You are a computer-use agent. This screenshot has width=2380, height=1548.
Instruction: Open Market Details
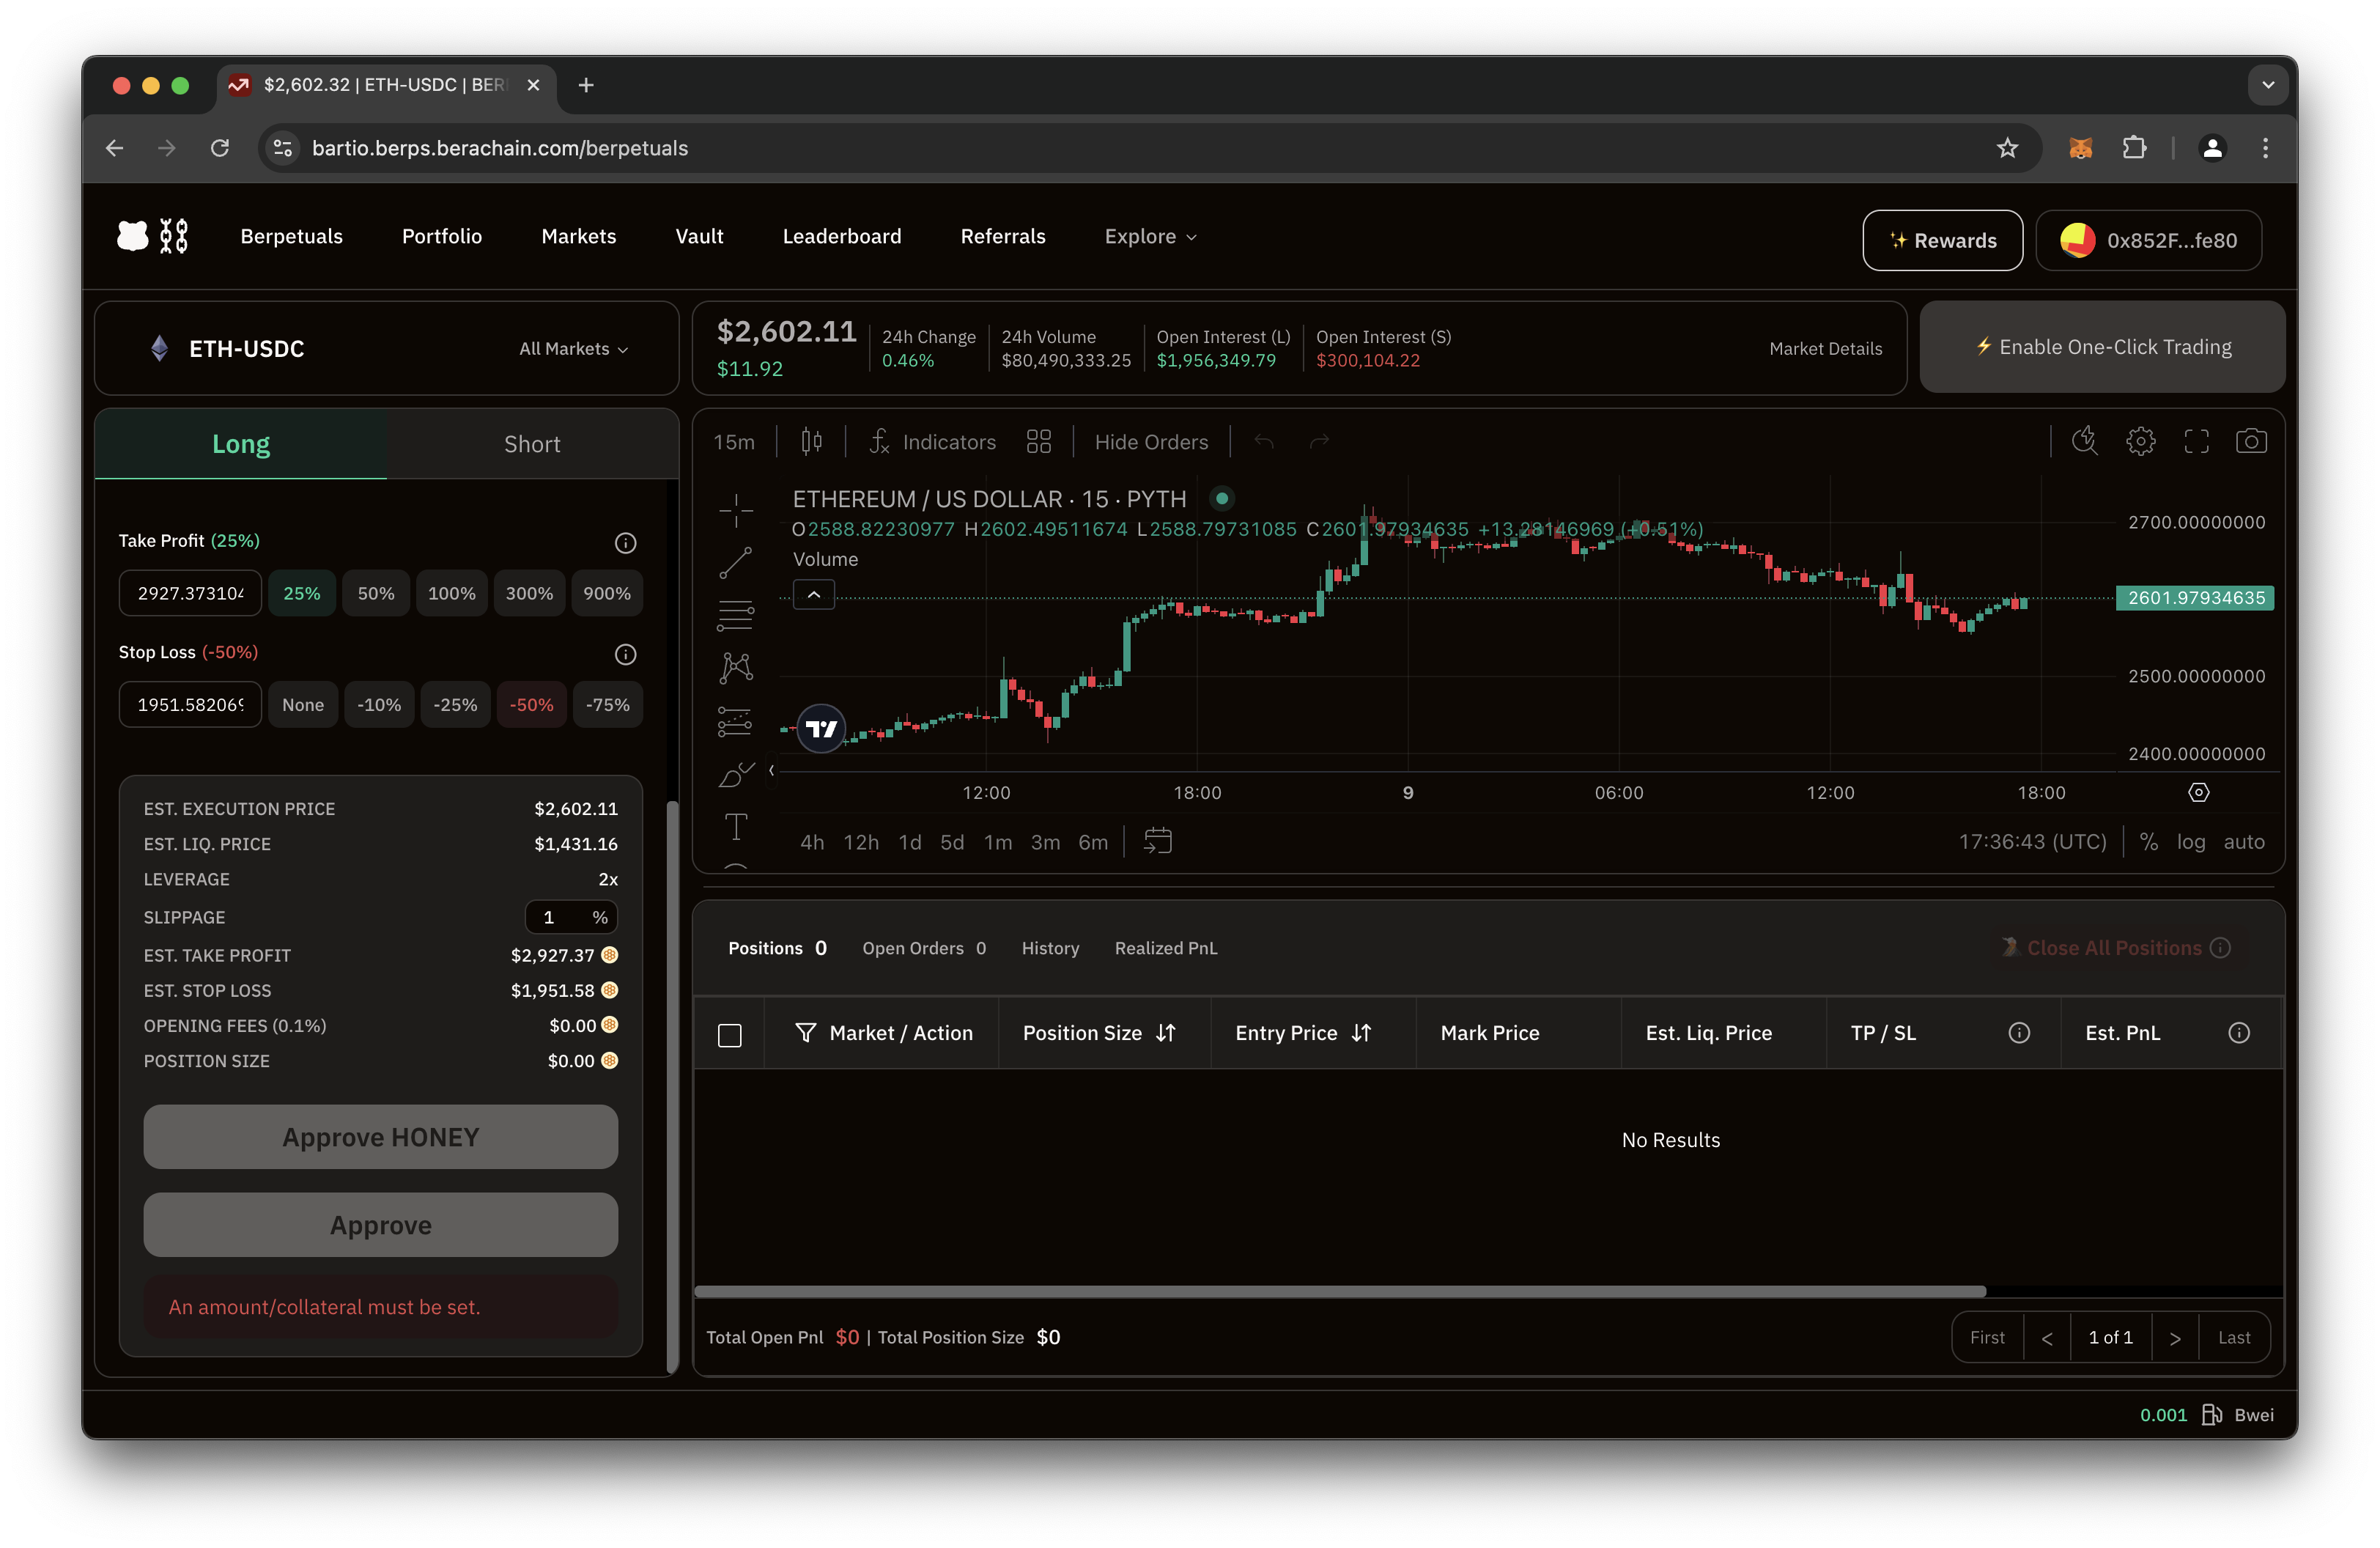1825,349
